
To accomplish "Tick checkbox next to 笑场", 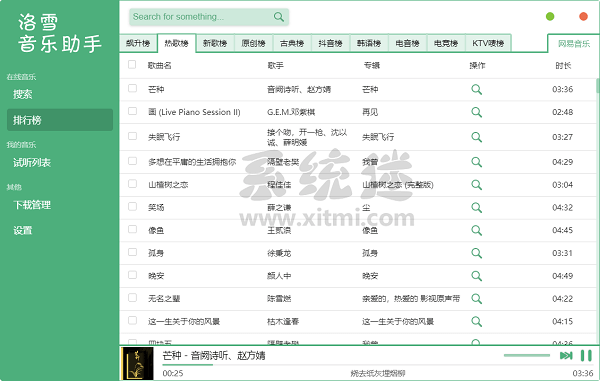I will tap(132, 207).
